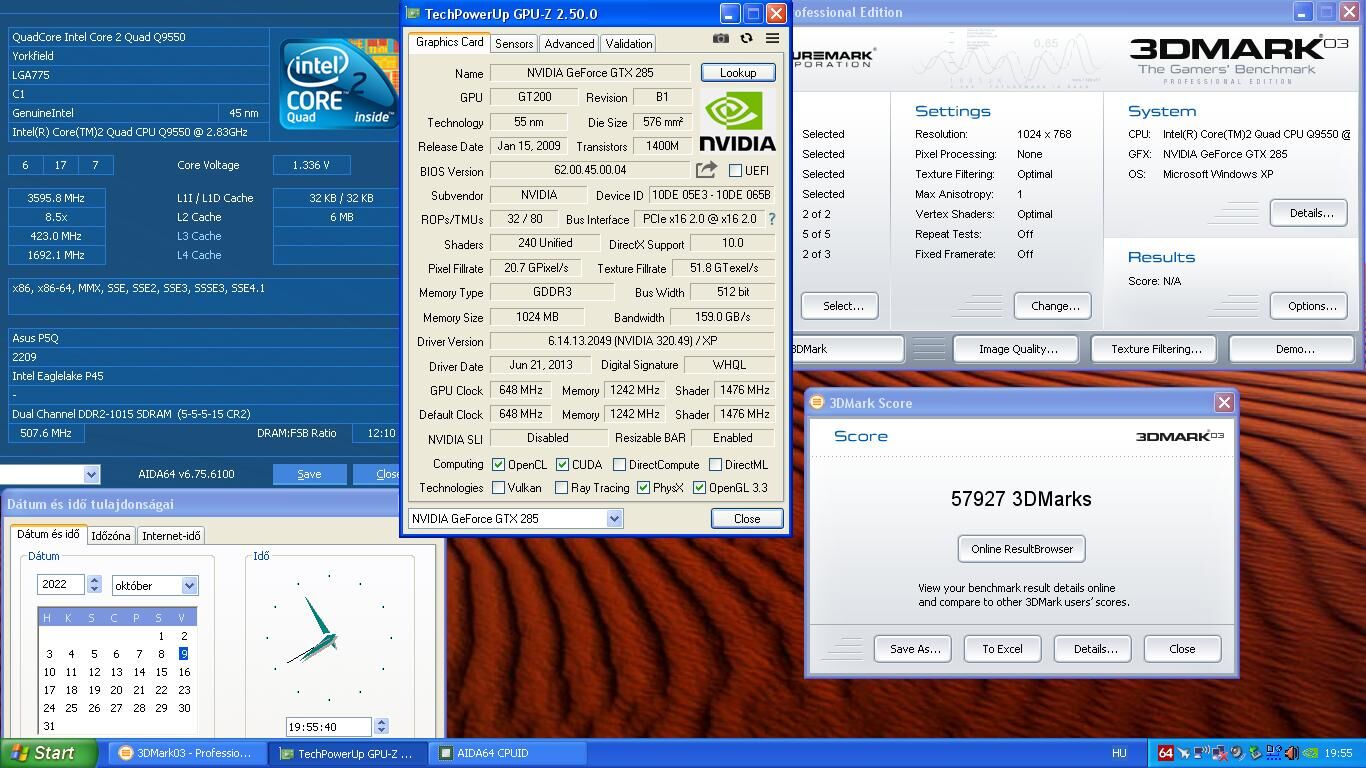Image resolution: width=1366 pixels, height=768 pixels.
Task: Click Image Quality... button
Action: click(x=1018, y=349)
